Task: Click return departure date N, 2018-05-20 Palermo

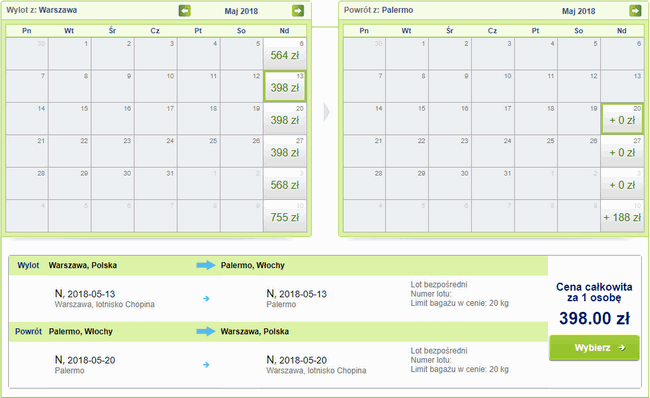Action: pyautogui.click(x=85, y=360)
